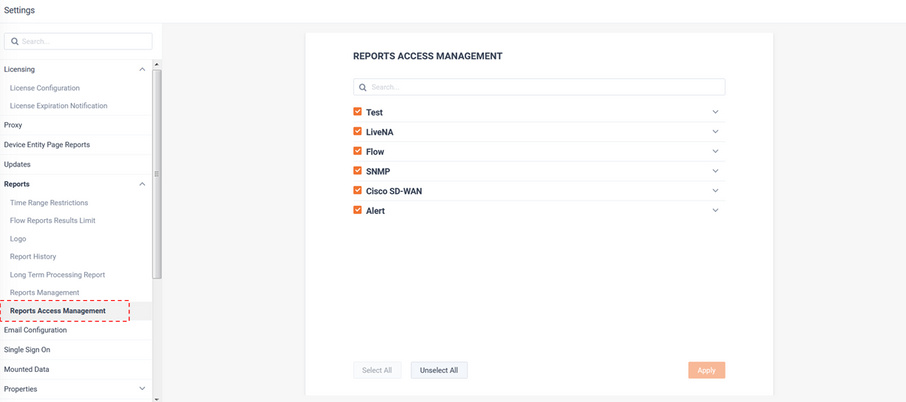Open Report History
Image resolution: width=906 pixels, height=402 pixels.
(x=33, y=256)
